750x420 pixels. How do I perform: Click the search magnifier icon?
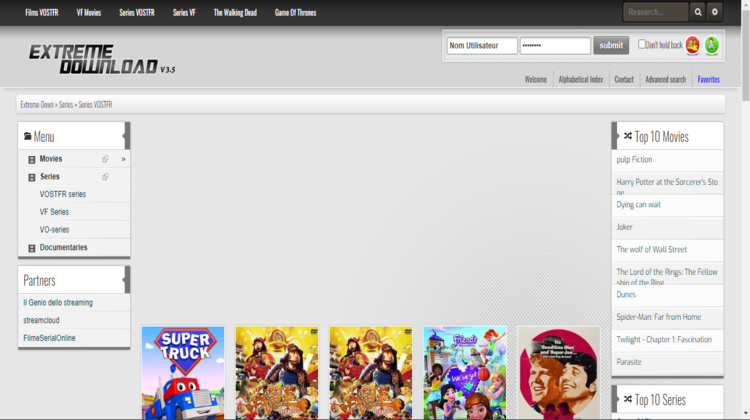coord(698,12)
